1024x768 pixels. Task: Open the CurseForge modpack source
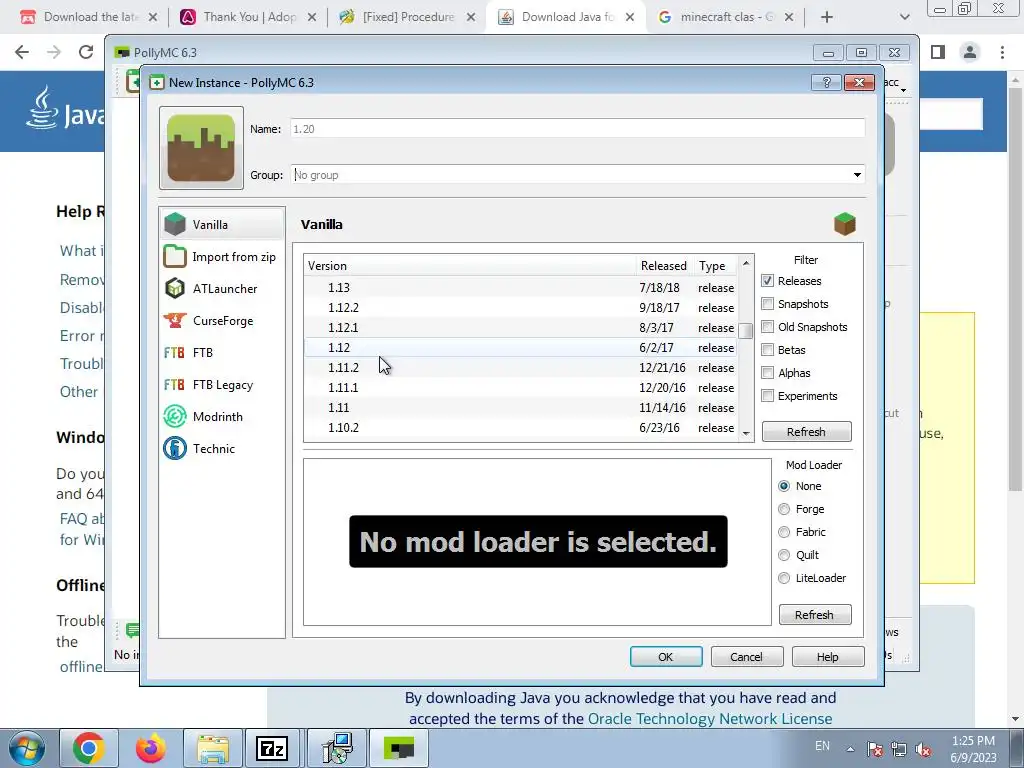[x=221, y=321]
